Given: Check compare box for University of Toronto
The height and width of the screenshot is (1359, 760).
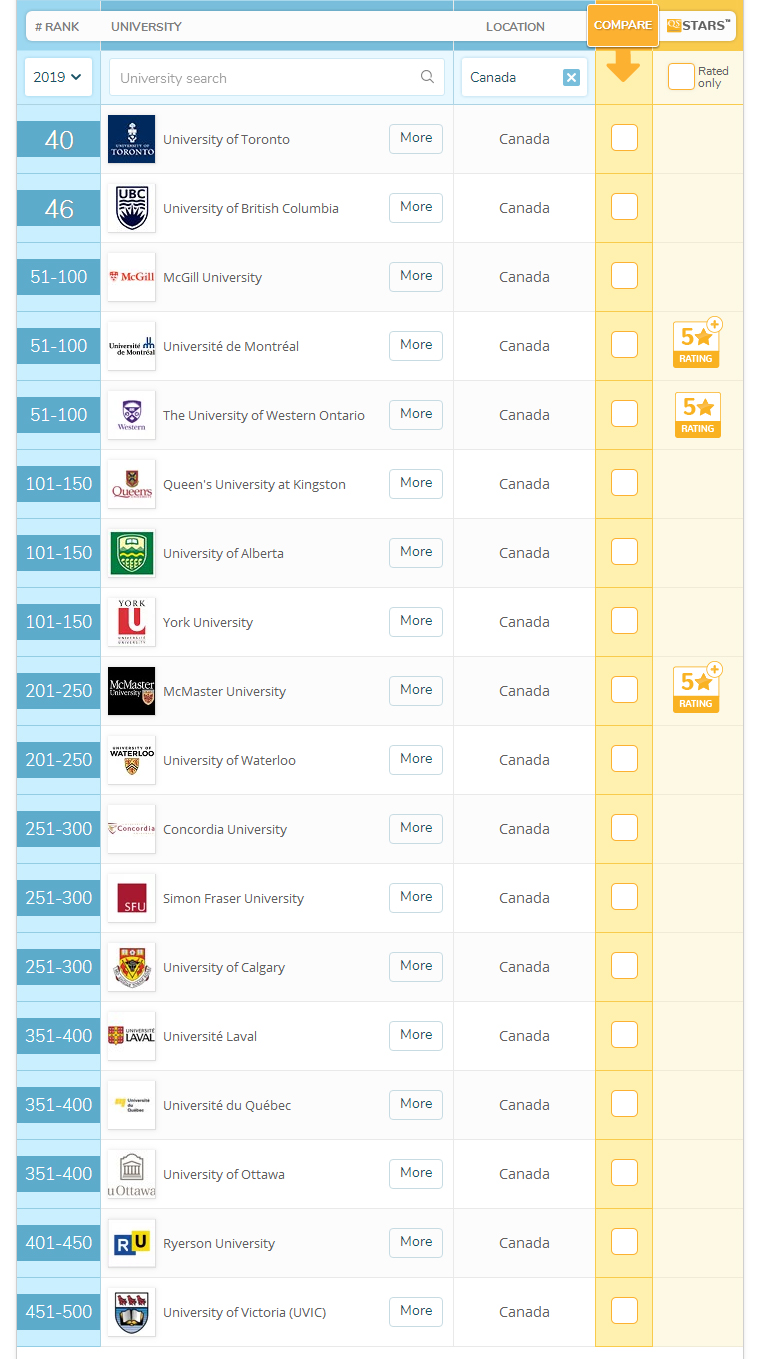Looking at the screenshot, I should pos(624,138).
